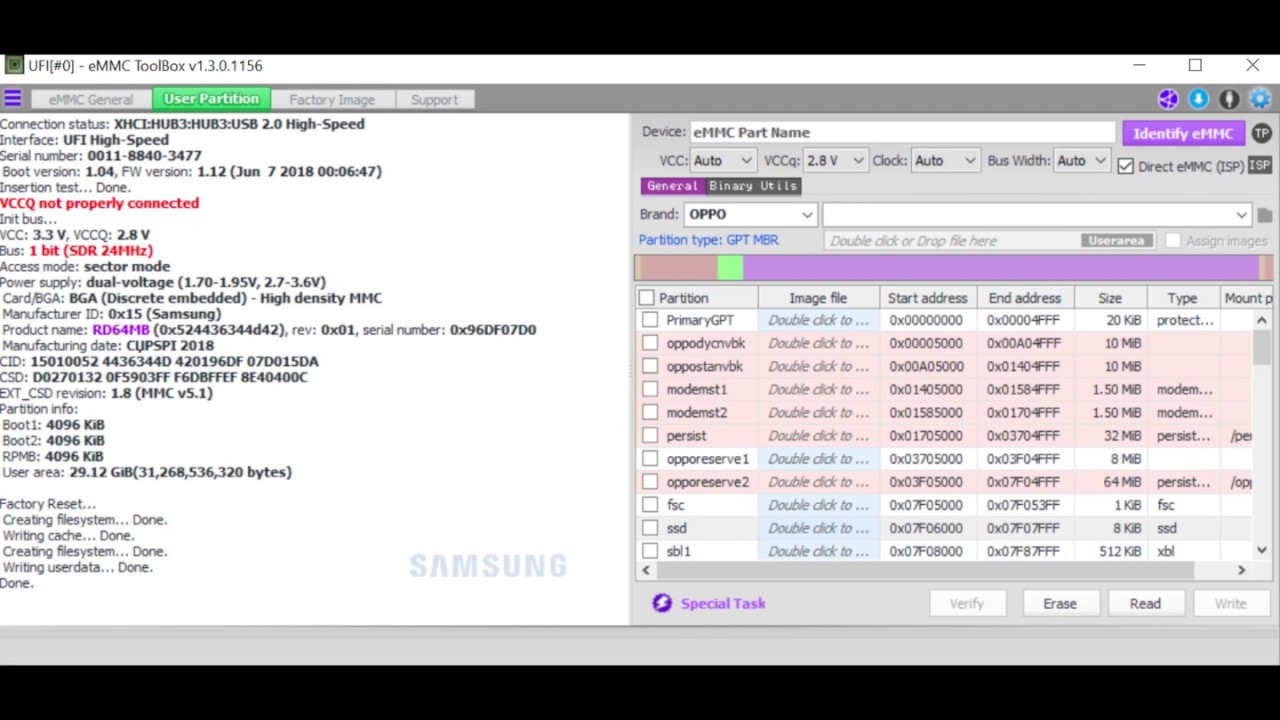The width and height of the screenshot is (1280, 720).
Task: Click the Image file column header
Action: click(818, 298)
